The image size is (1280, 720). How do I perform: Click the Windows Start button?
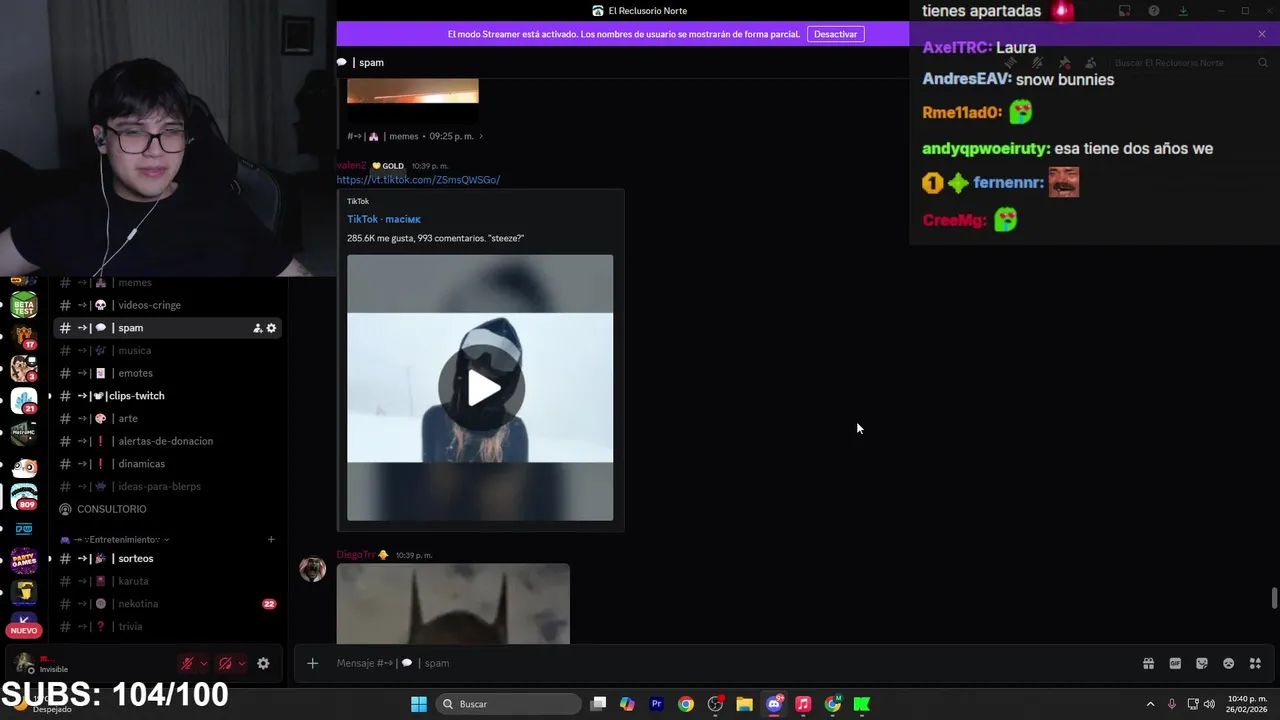click(419, 704)
